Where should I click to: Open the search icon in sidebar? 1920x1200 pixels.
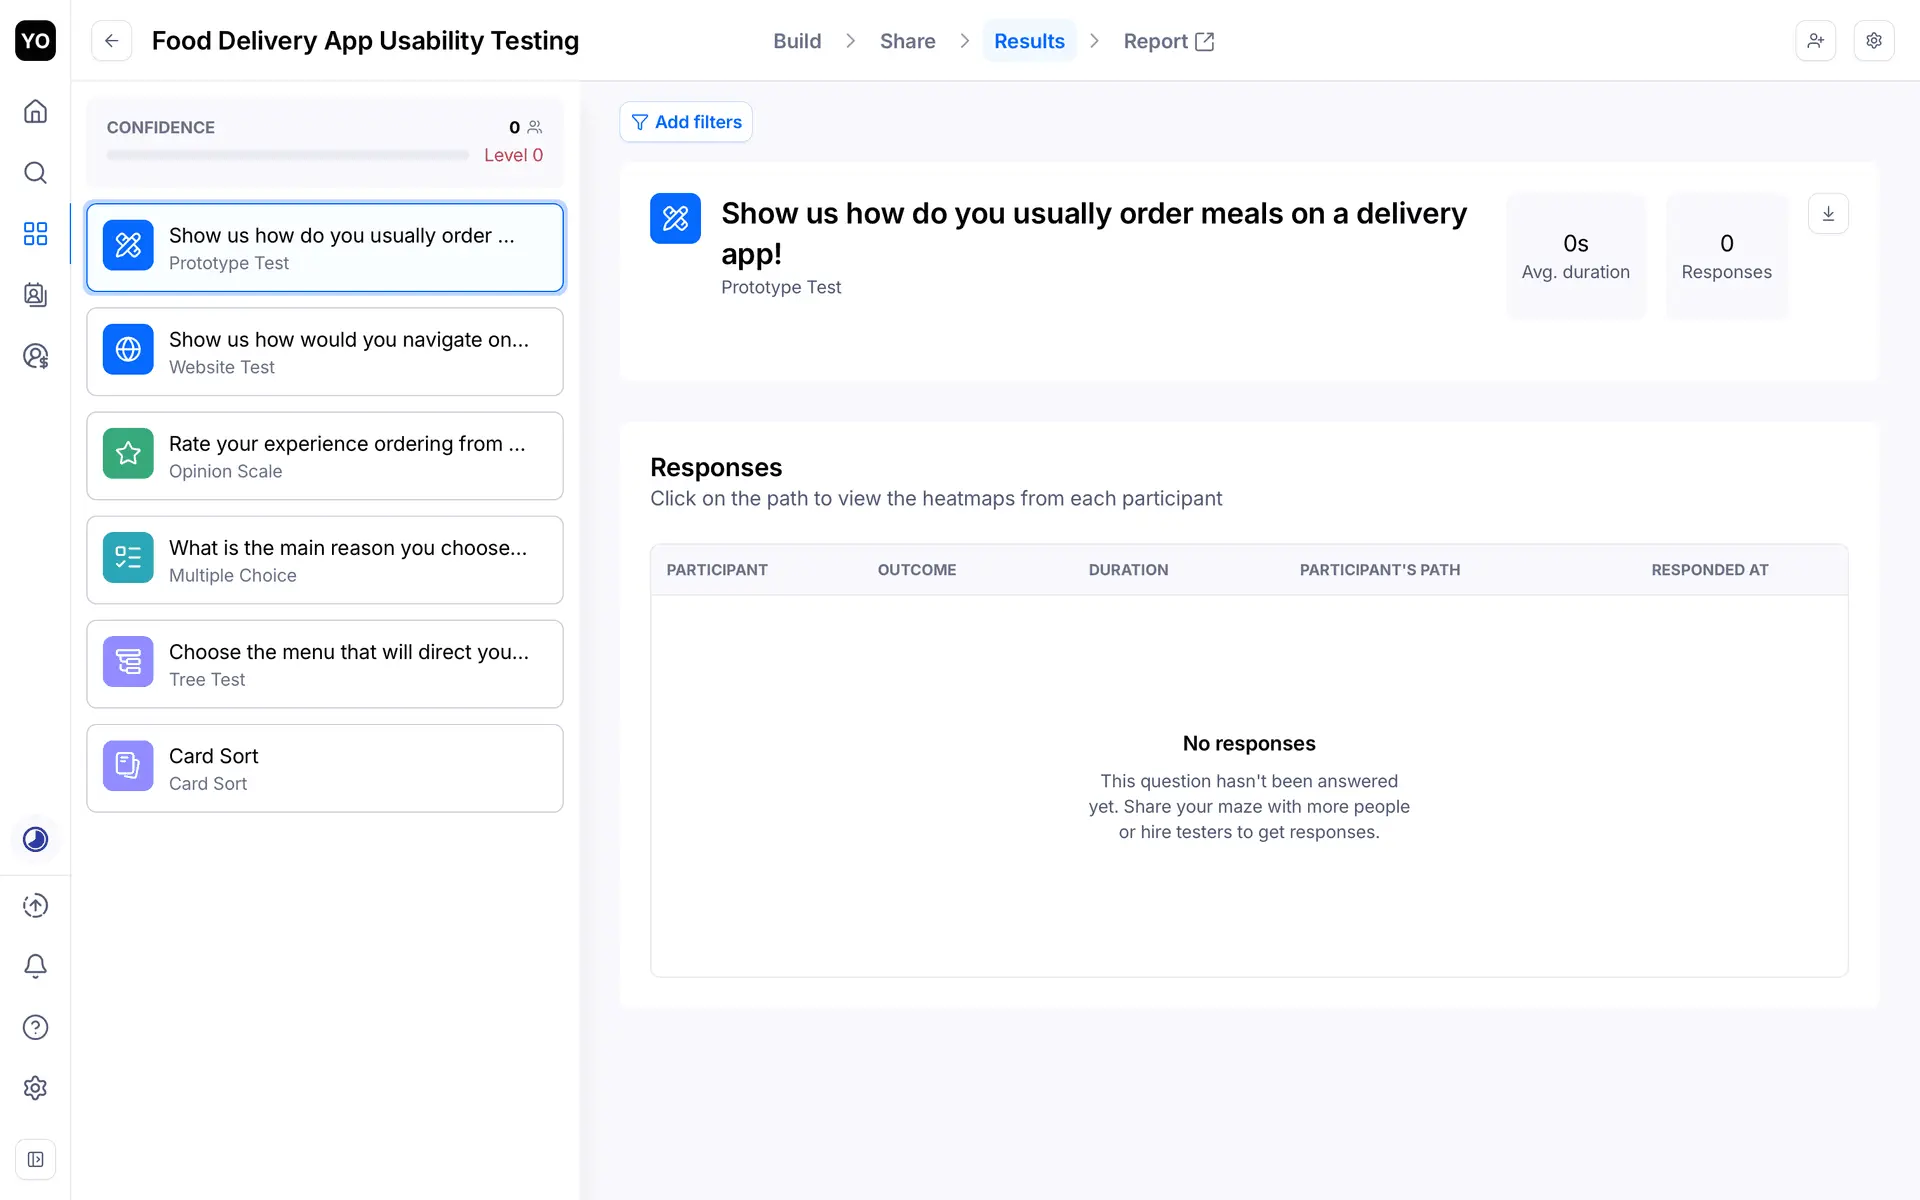point(35,173)
